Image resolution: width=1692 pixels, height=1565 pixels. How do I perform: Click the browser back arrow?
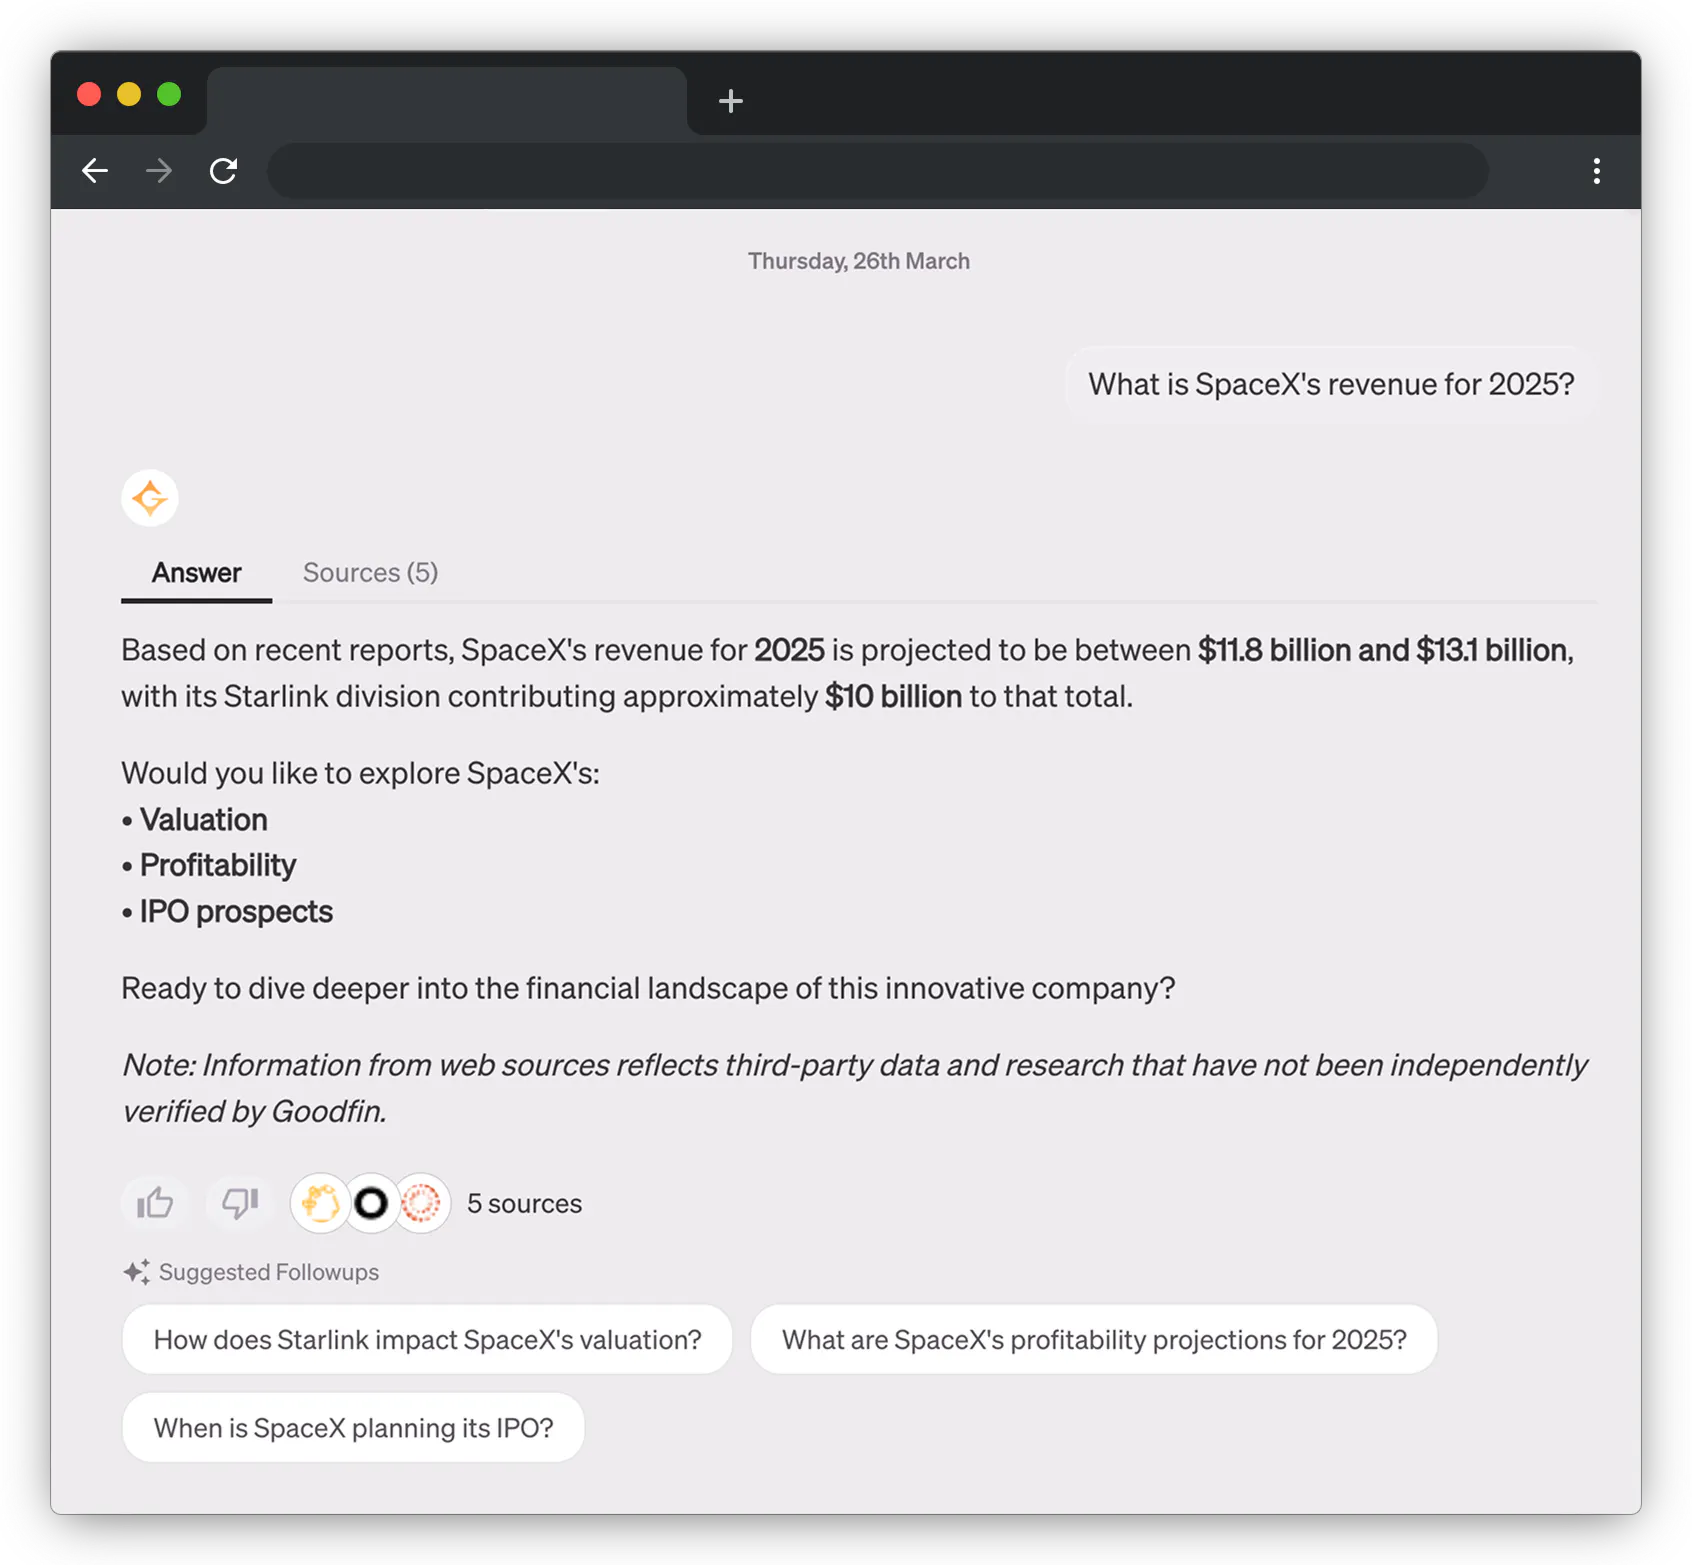[x=95, y=171]
